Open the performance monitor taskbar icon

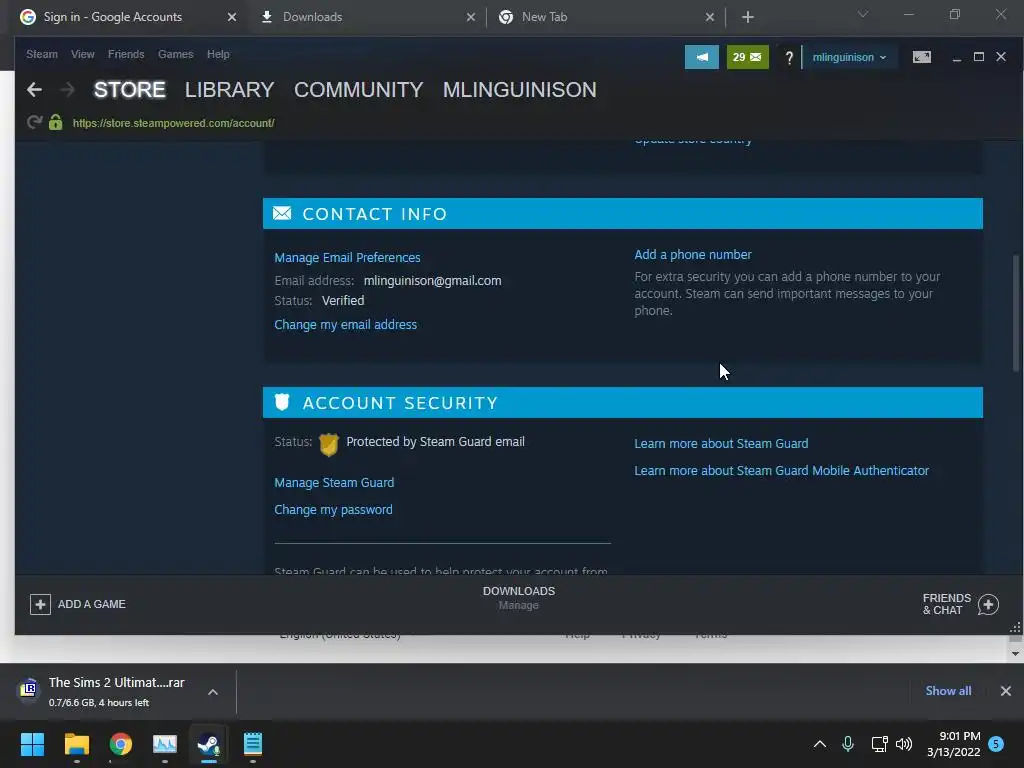[x=165, y=744]
